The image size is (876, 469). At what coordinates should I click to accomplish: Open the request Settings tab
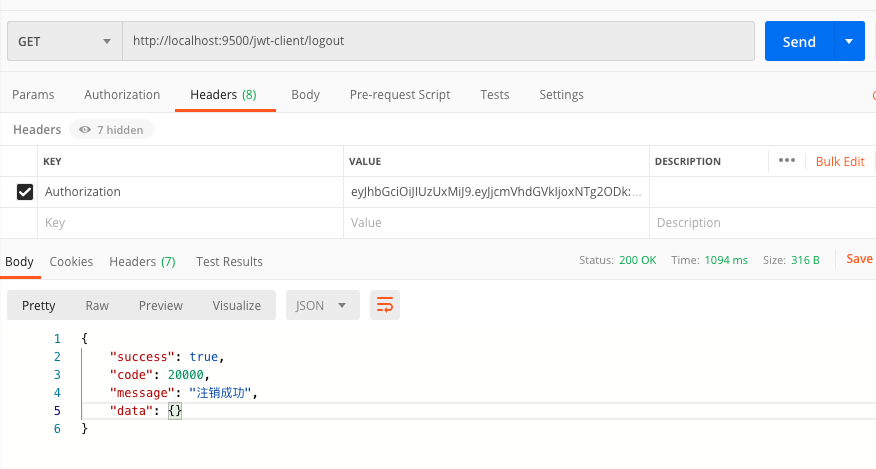(561, 95)
